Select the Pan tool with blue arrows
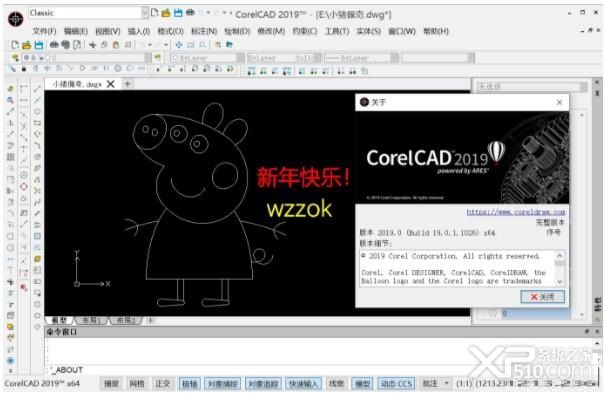The height and width of the screenshot is (393, 606). pyautogui.click(x=179, y=45)
